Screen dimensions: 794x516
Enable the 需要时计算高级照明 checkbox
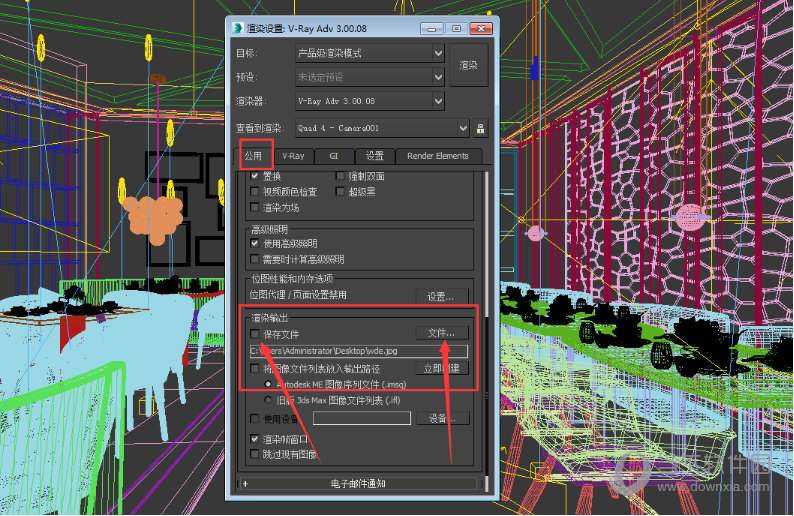point(255,259)
